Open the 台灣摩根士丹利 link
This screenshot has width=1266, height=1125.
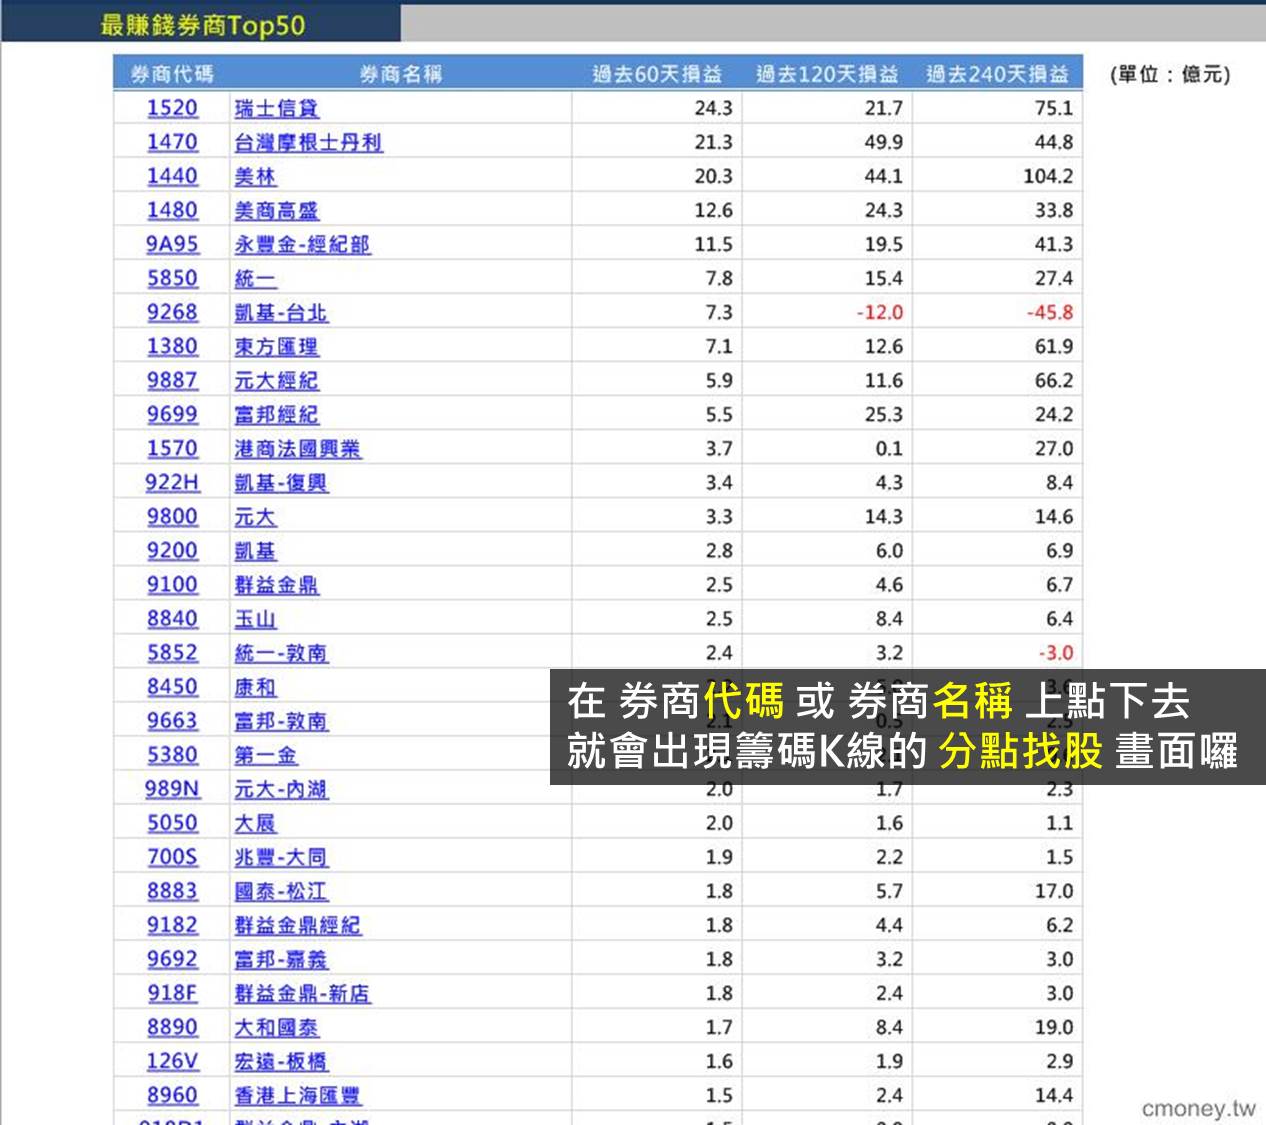coord(308,143)
